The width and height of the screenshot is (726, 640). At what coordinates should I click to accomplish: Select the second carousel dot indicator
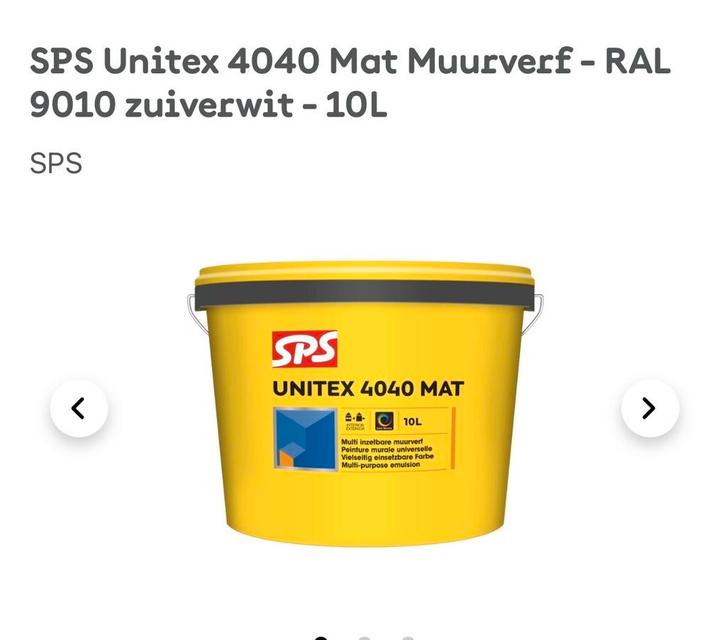click(x=364, y=638)
